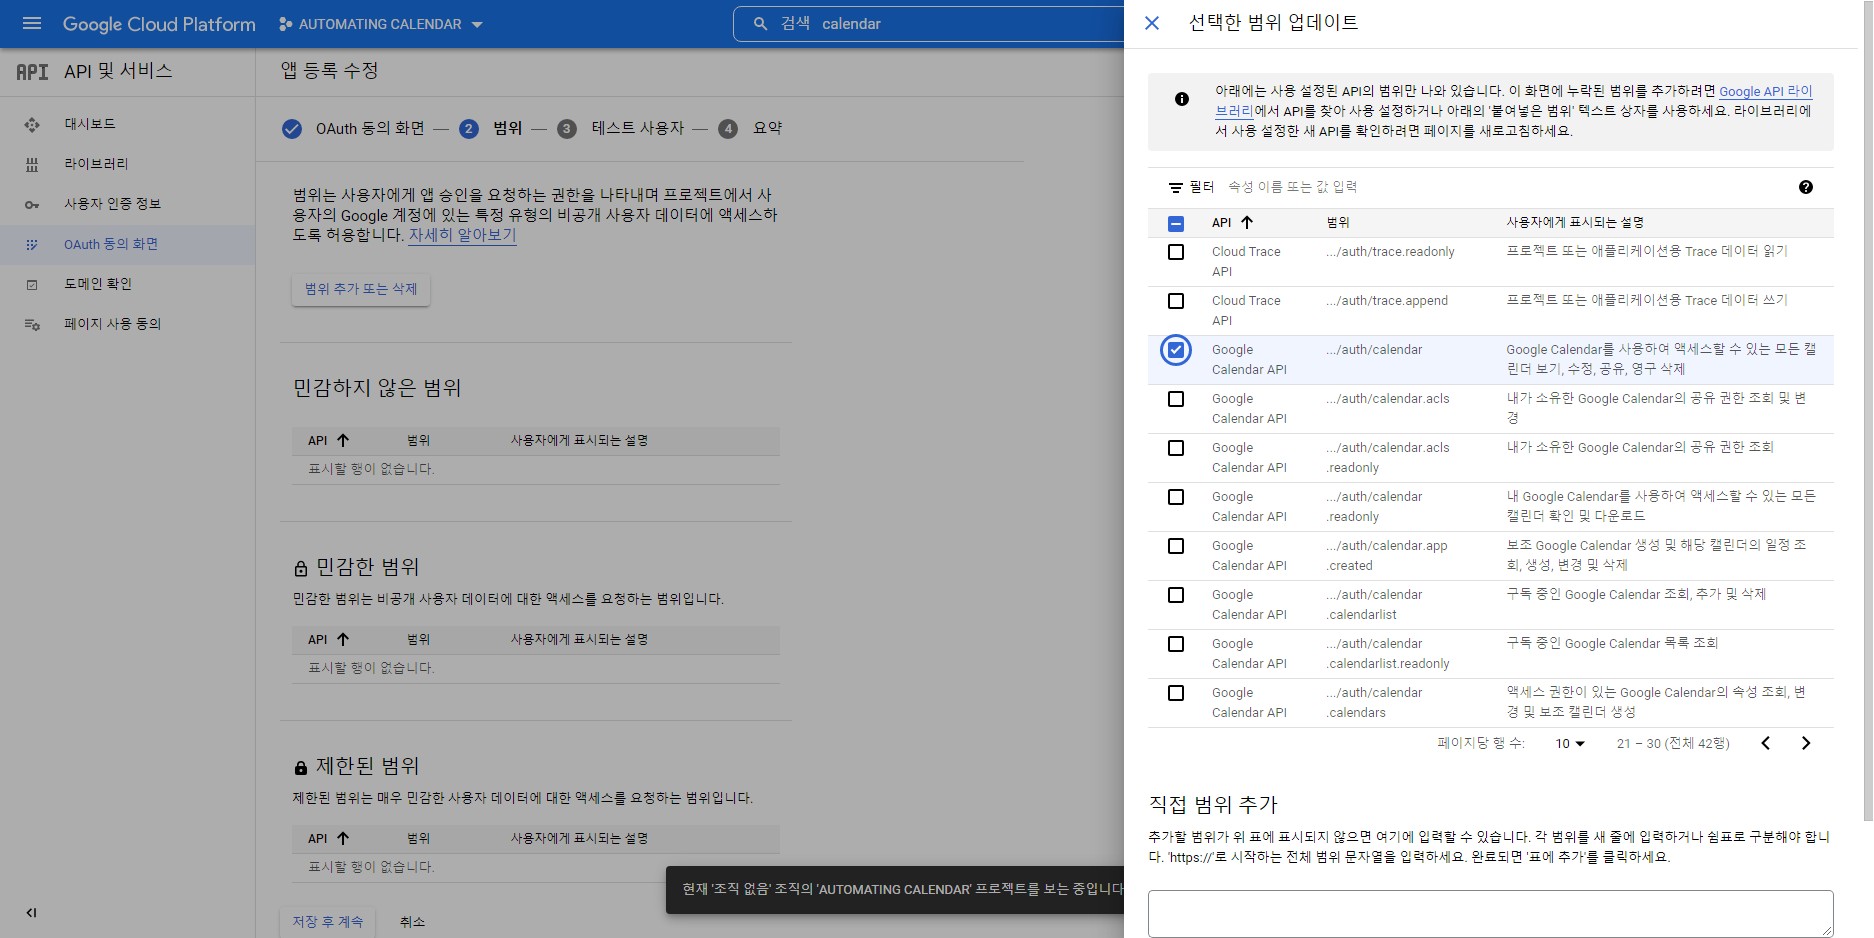Click the search magnifier icon
Viewport: 1874px width, 938px height.
coord(761,23)
